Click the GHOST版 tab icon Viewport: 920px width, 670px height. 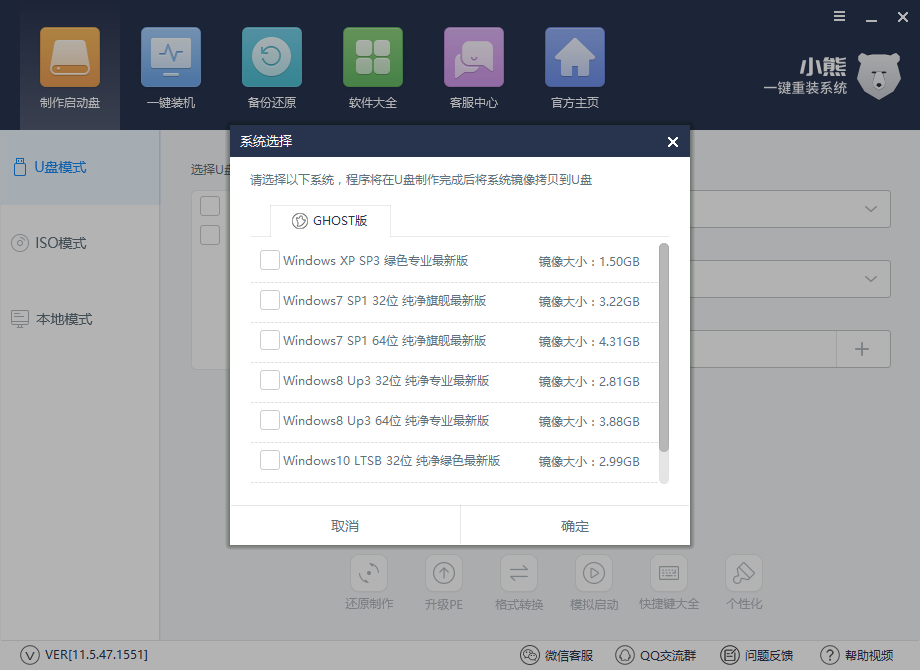(x=300, y=221)
